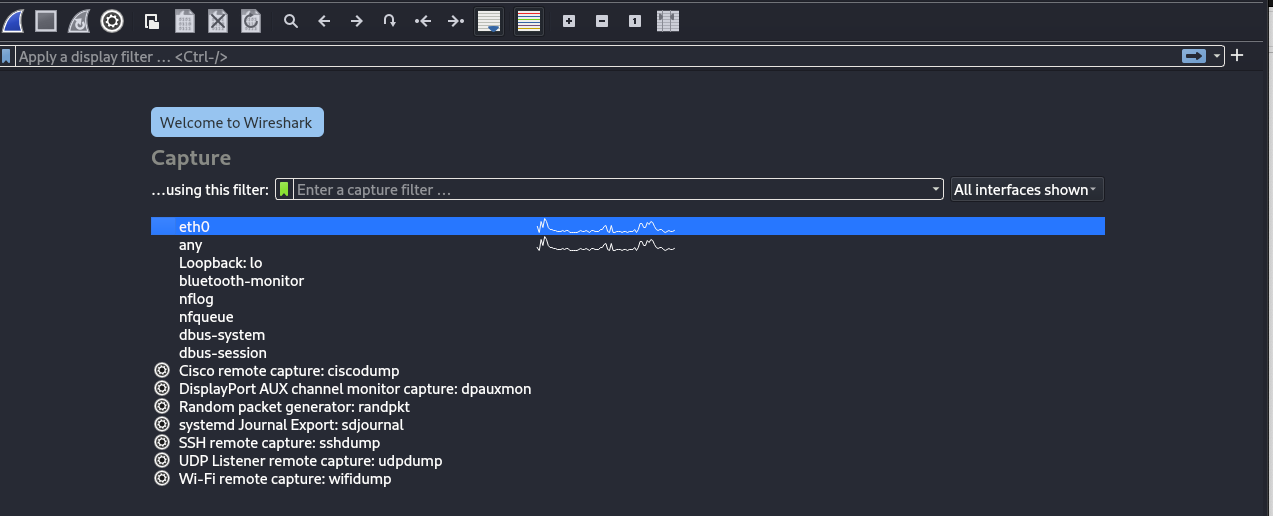Restart current capture icon
The height and width of the screenshot is (516, 1273).
(x=79, y=20)
